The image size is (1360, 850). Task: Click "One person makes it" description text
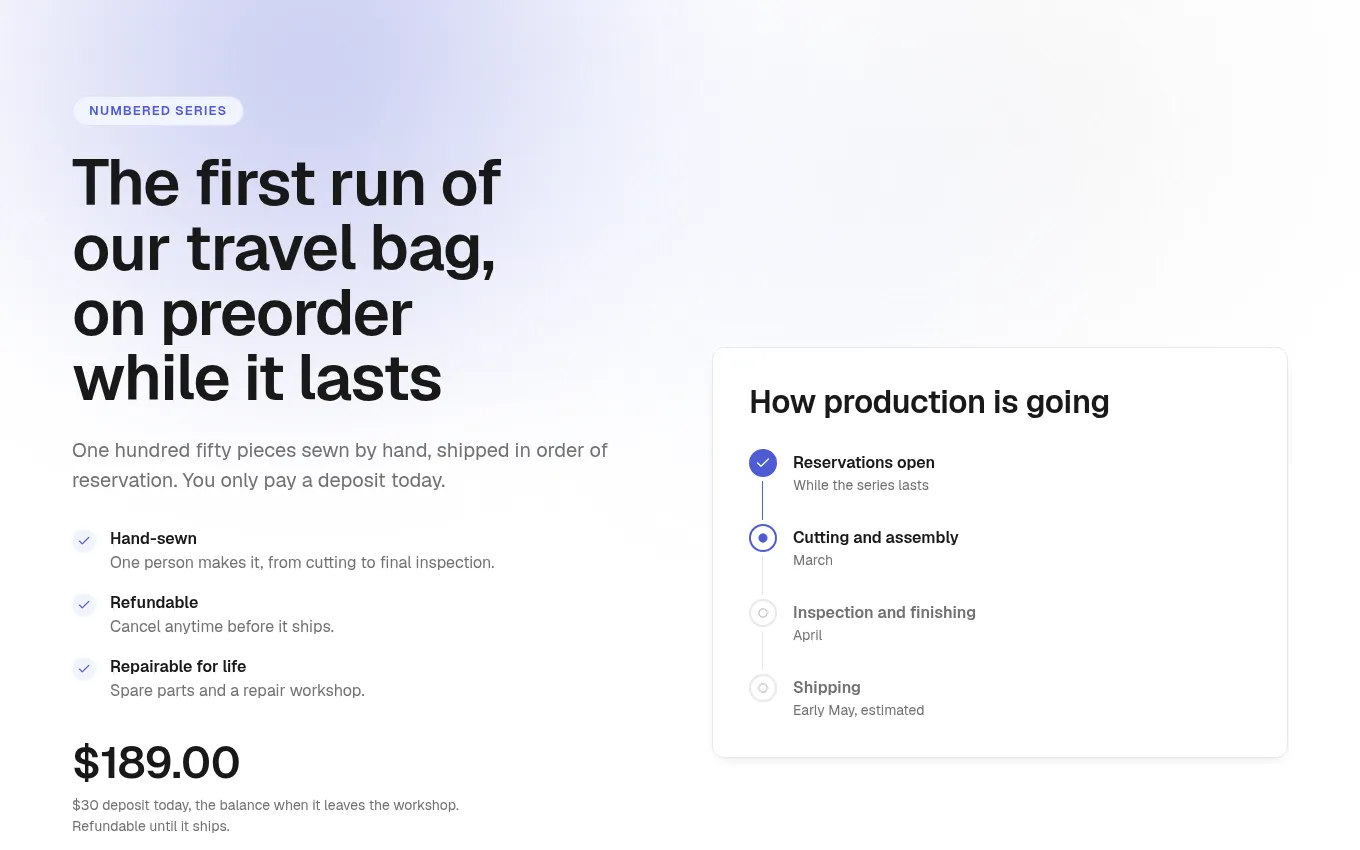coord(302,562)
